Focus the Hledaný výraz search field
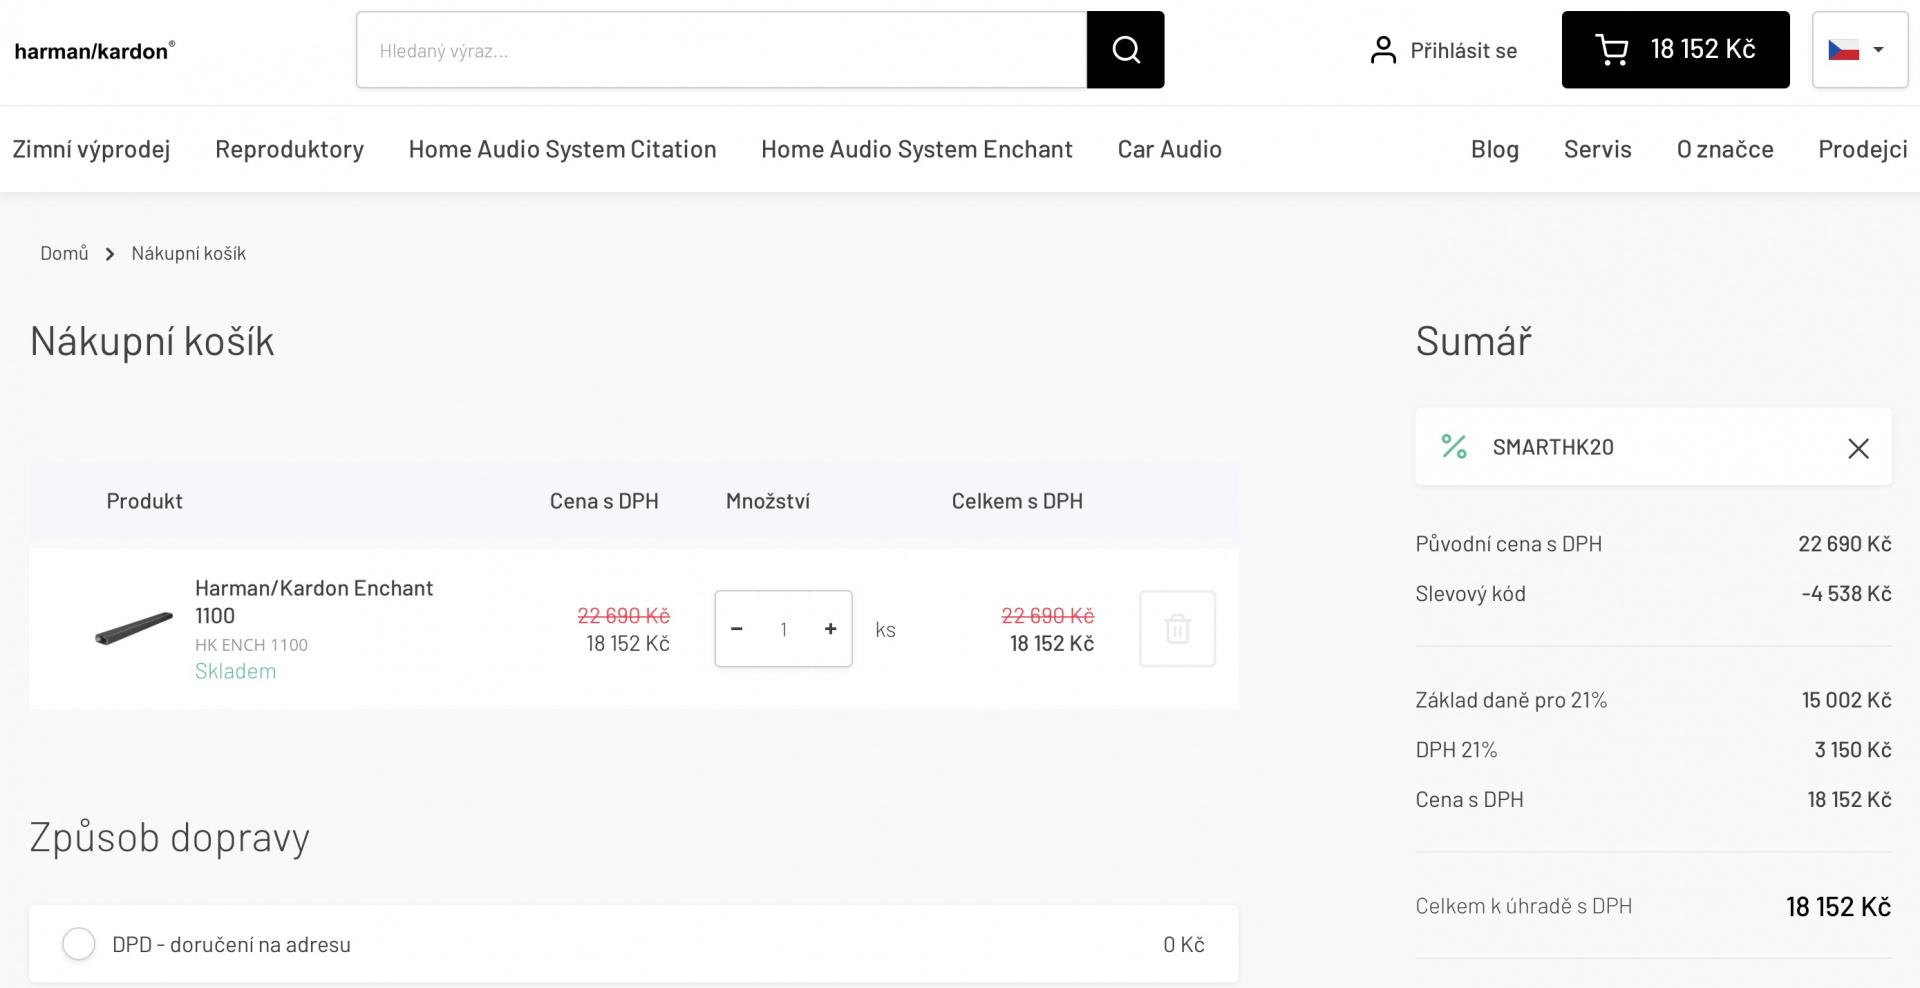 point(720,50)
